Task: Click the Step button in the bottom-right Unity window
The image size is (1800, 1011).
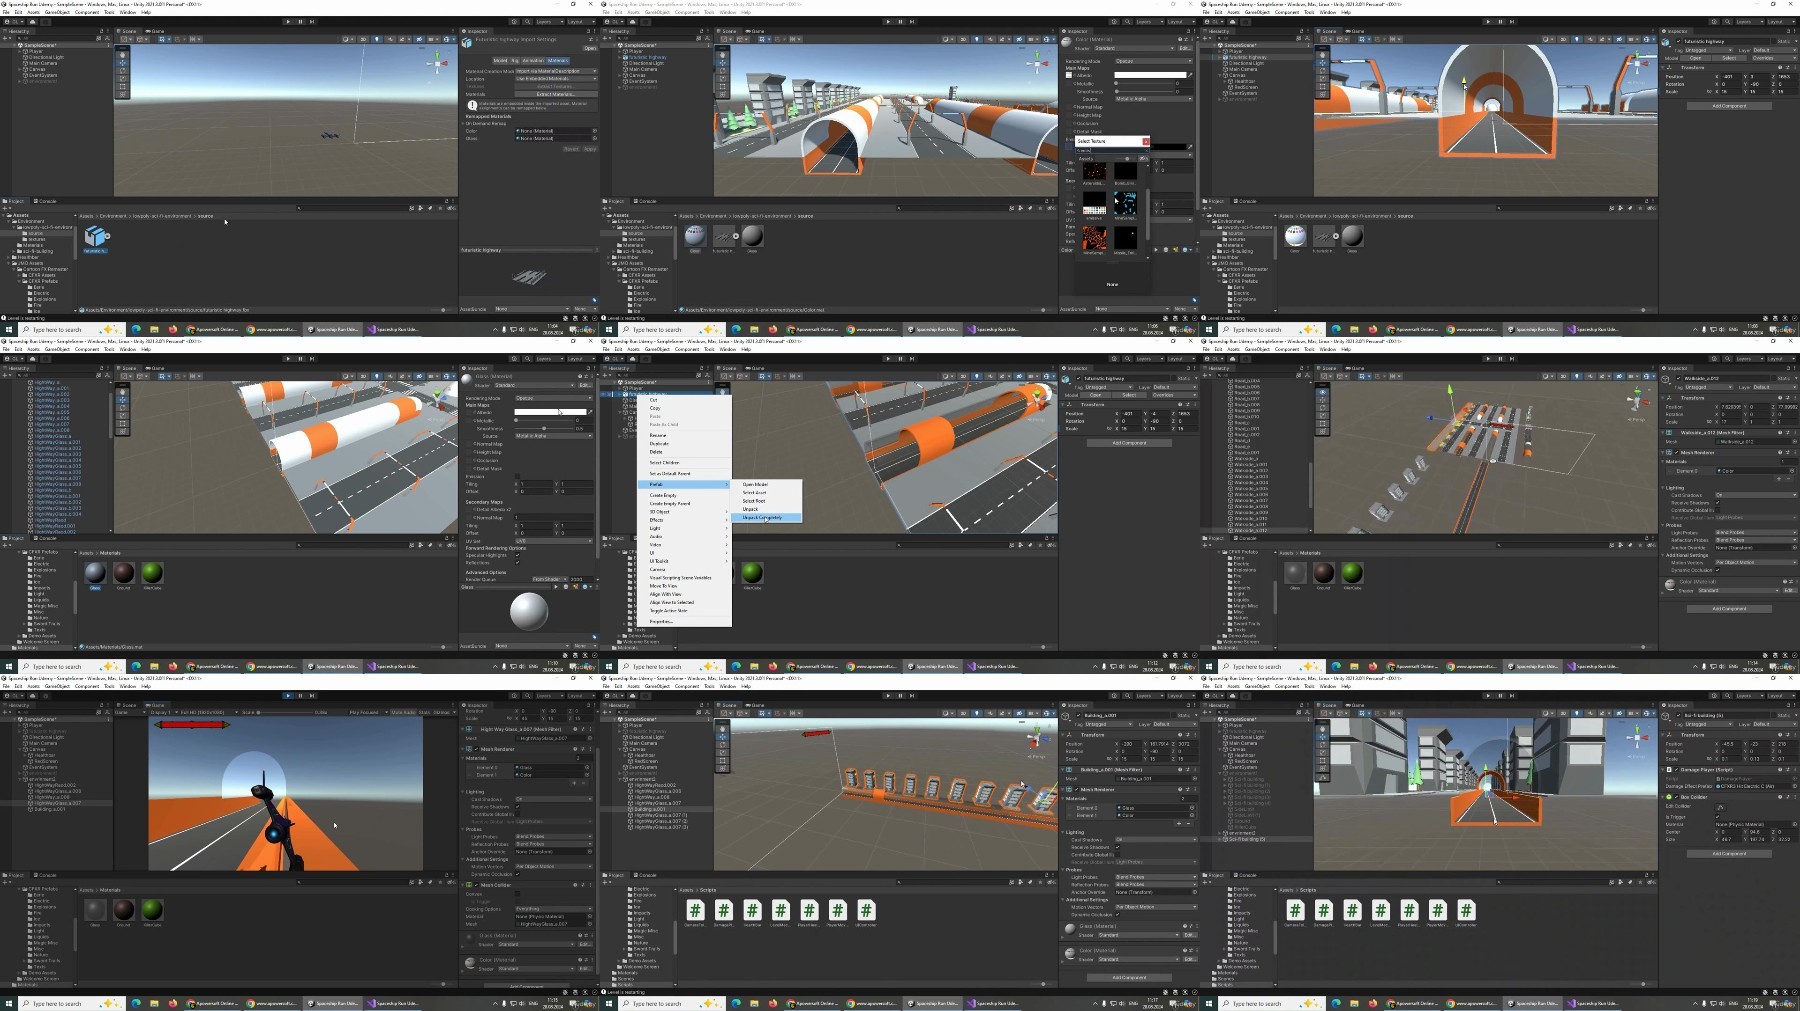Action: [1511, 695]
